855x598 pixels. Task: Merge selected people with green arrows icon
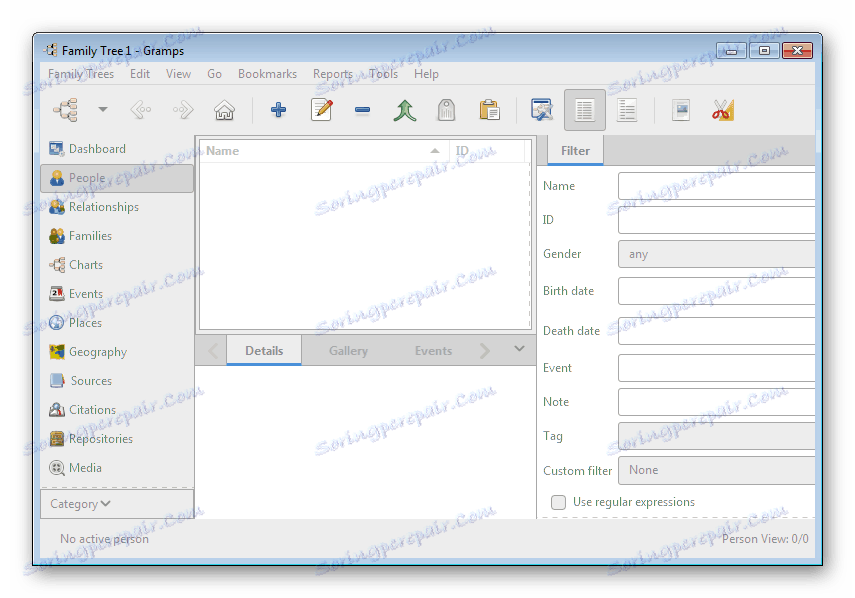[x=405, y=110]
